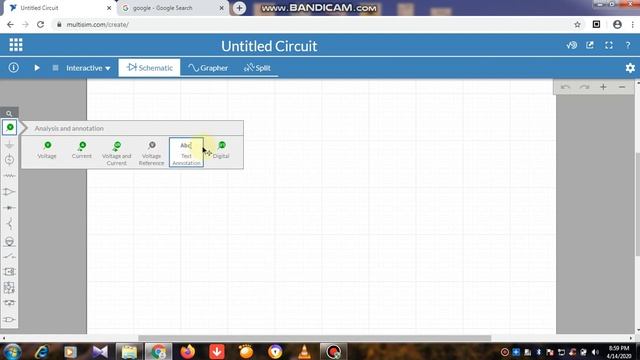Place a Current probe
The width and height of the screenshot is (640, 360).
tap(82, 150)
